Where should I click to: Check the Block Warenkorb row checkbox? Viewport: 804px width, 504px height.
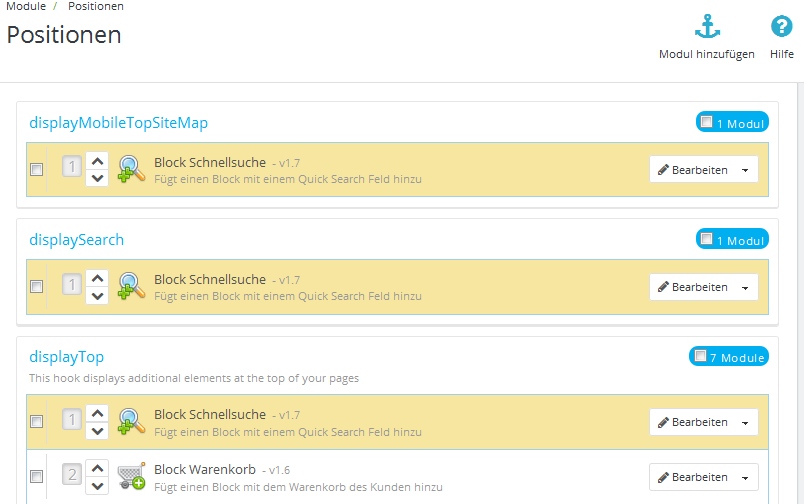pos(37,477)
